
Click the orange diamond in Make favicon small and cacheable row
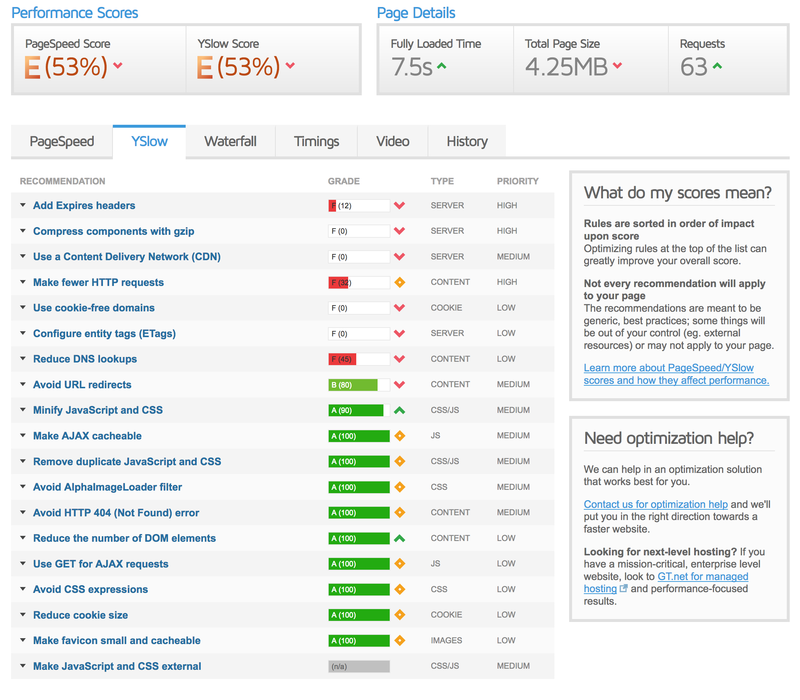[x=400, y=640]
